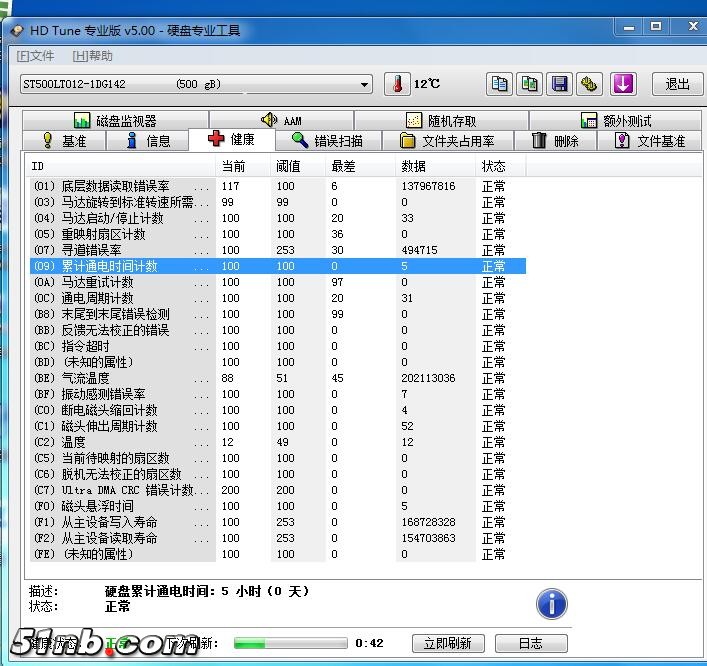Select the (BC) 指令超时 row
707x666 pixels.
click(278, 346)
